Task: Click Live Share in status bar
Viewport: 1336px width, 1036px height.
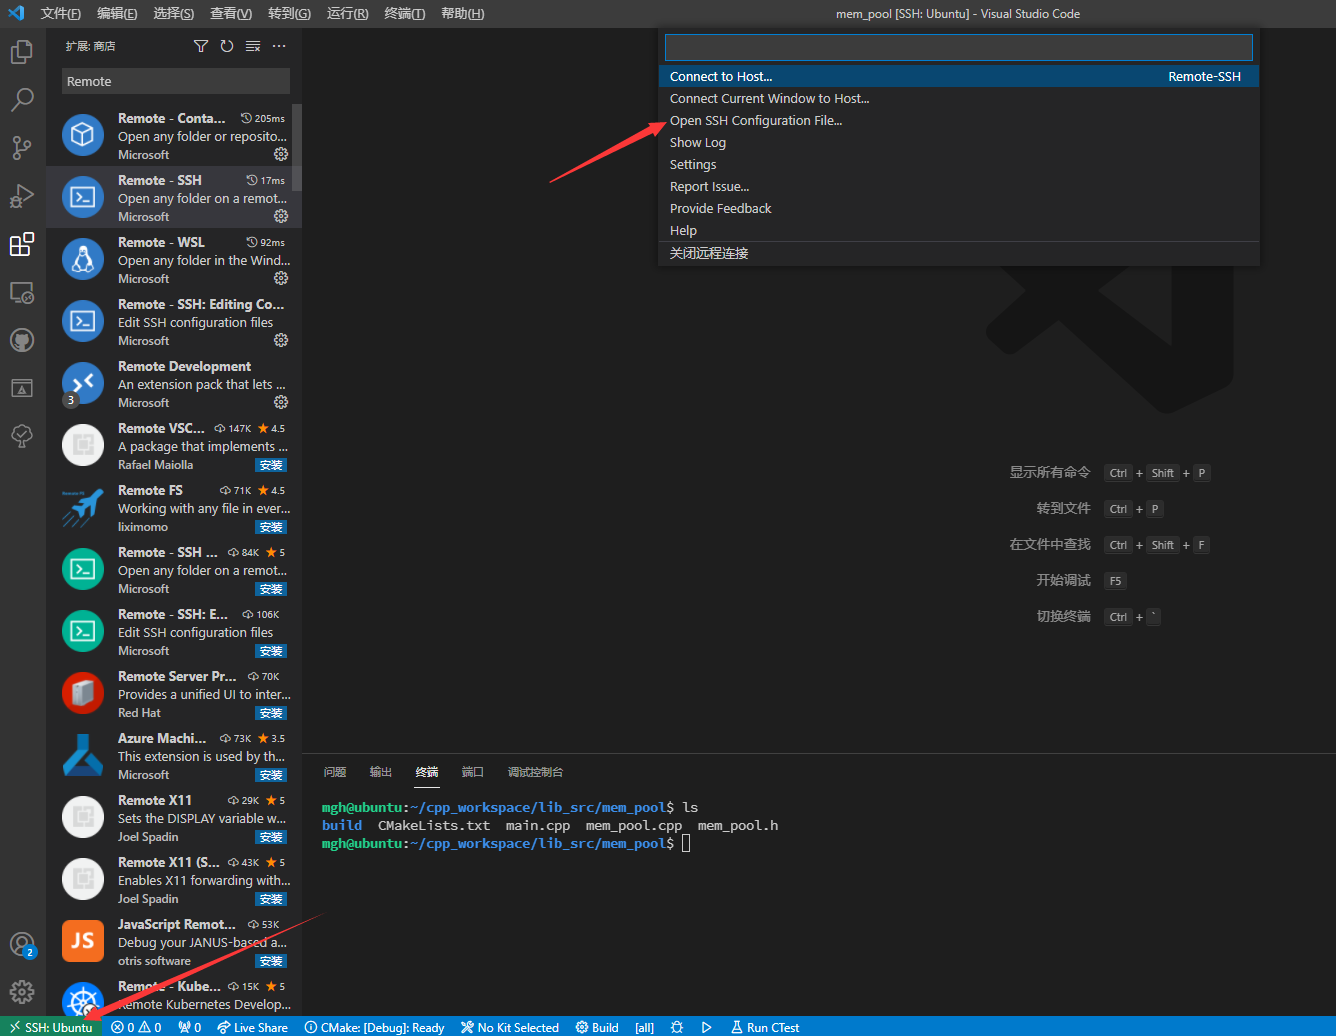Action: [x=252, y=1027]
